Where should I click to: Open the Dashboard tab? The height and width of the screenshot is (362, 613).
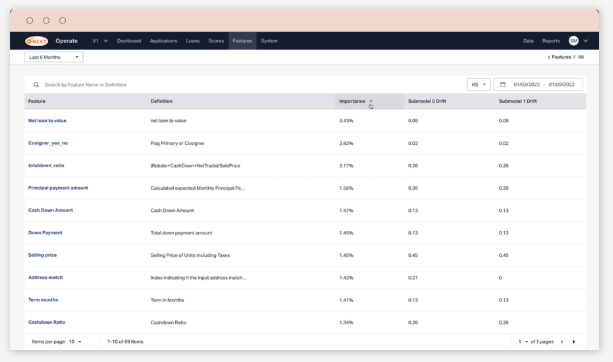129,41
